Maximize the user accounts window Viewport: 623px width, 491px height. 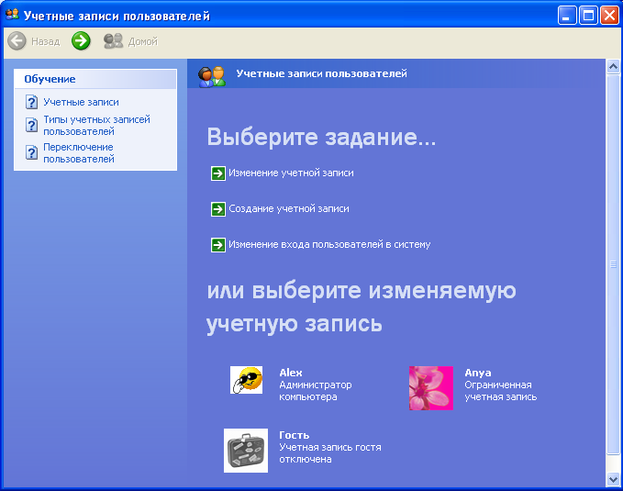[x=588, y=16]
